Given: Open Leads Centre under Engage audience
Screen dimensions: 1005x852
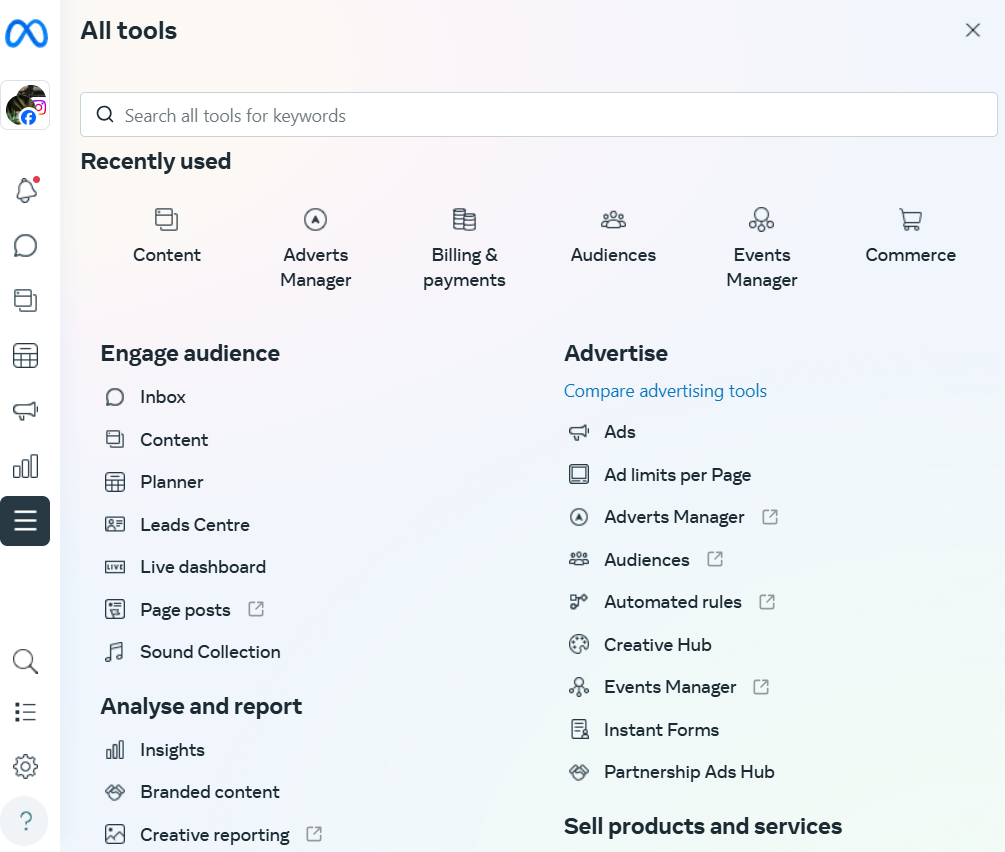Looking at the screenshot, I should pyautogui.click(x=194, y=525).
